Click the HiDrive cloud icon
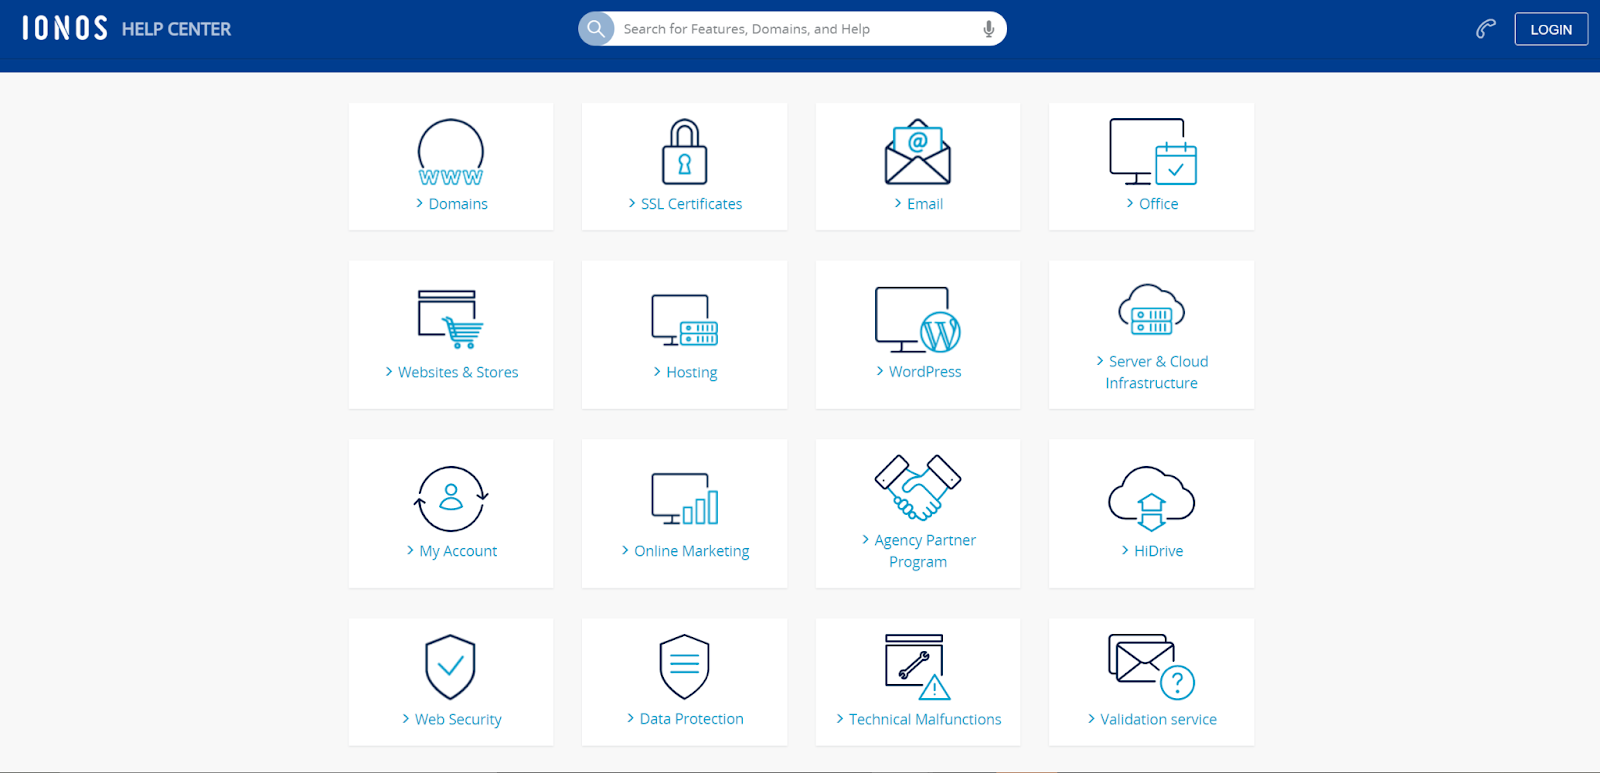The image size is (1600, 773). [1152, 499]
